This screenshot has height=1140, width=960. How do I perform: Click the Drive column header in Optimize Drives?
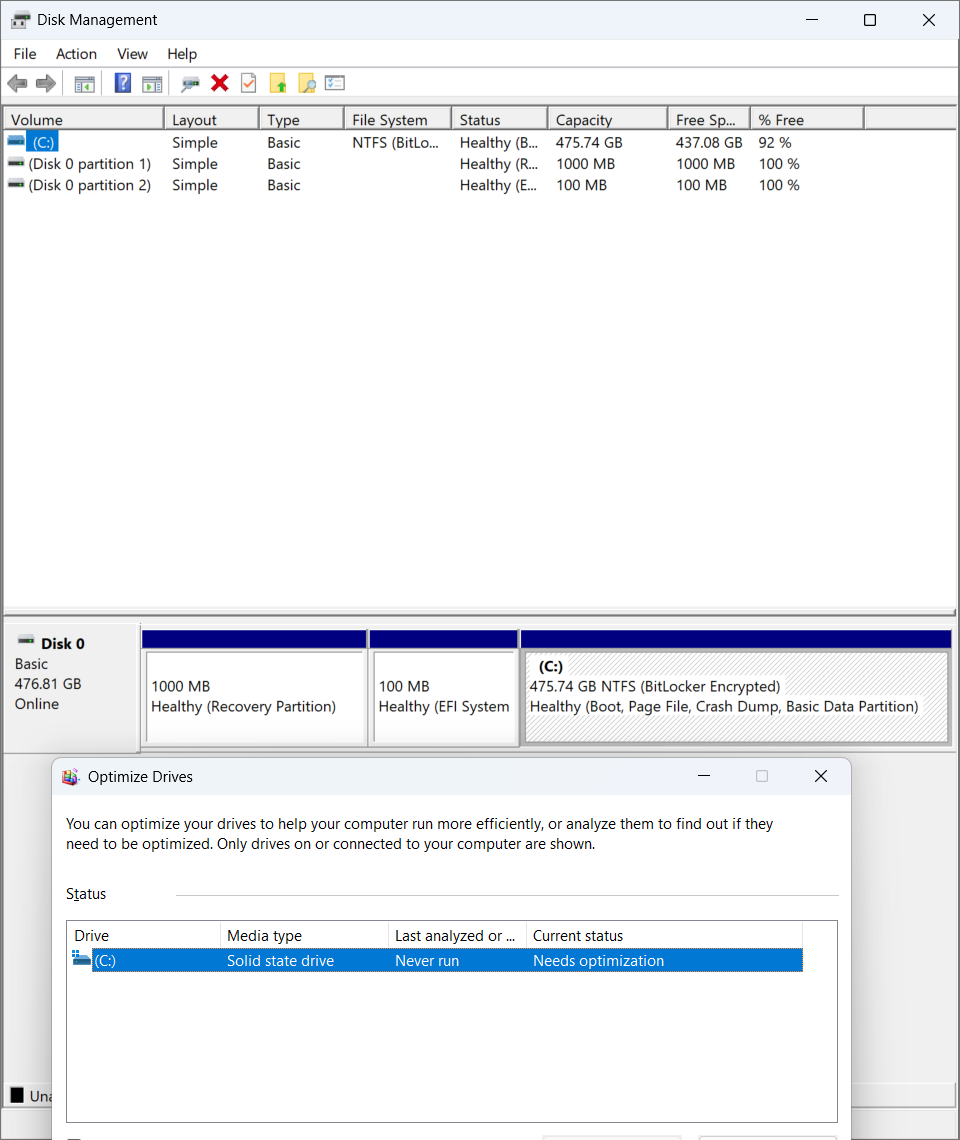pos(144,936)
